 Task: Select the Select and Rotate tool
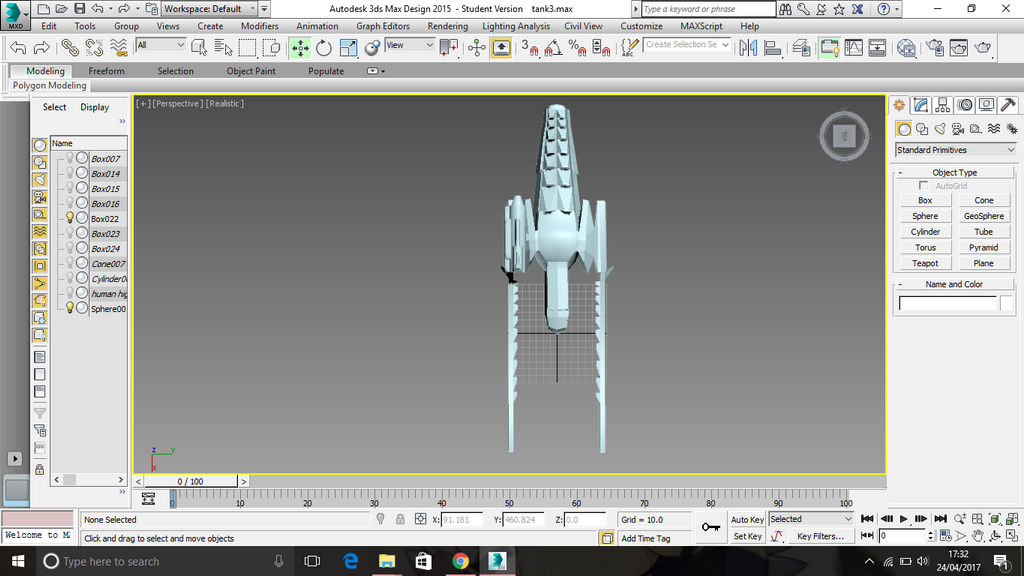[326, 48]
